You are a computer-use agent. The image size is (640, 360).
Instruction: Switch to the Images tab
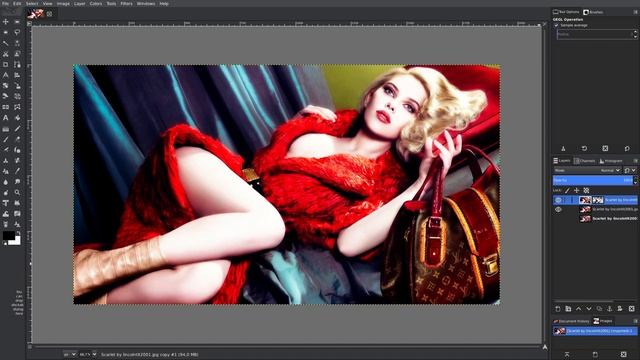click(603, 321)
